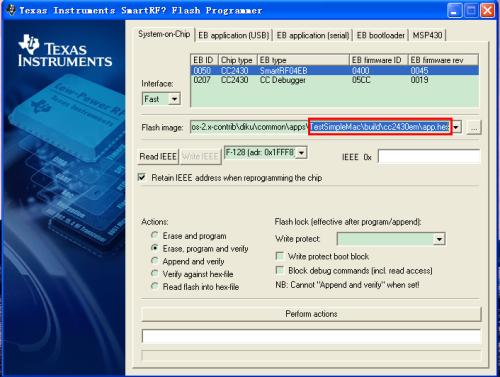The height and width of the screenshot is (377, 500).
Task: Open the MSP430 tab
Action: click(x=427, y=35)
